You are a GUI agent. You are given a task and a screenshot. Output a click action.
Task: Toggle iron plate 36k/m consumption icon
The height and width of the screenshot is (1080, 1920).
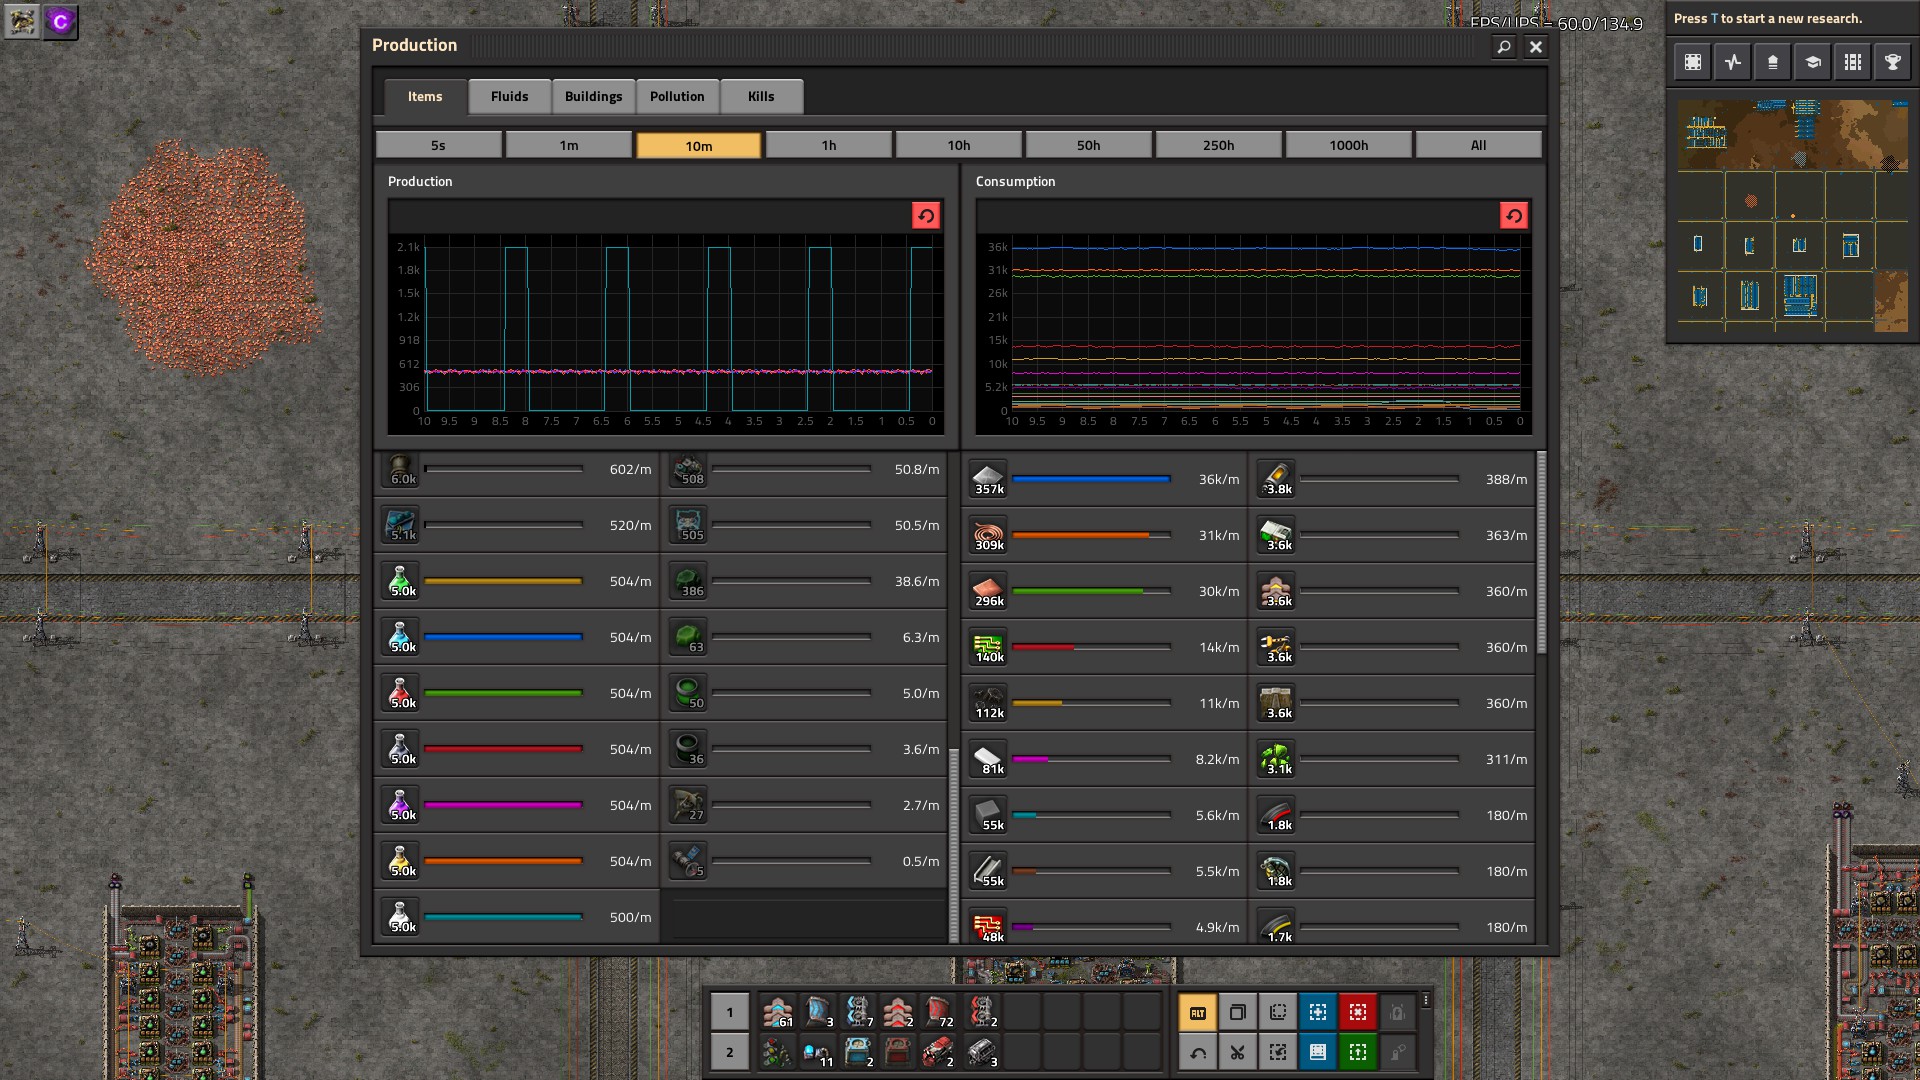[988, 479]
